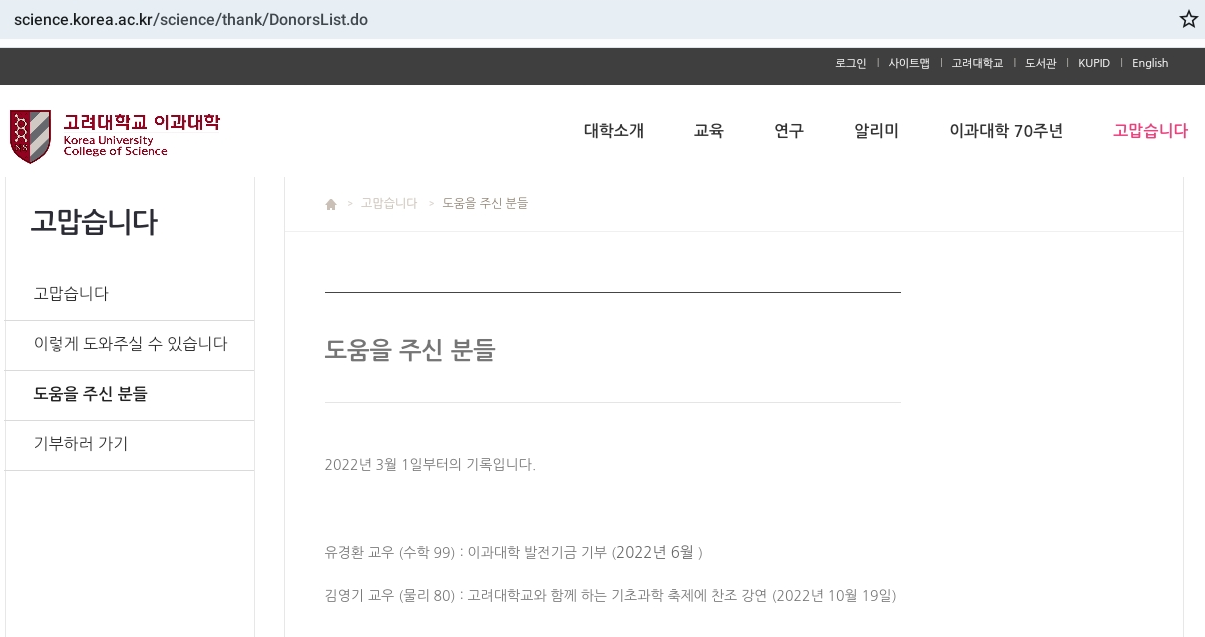Click the Korea University College of Science logo
1205x637 pixels.
114,135
